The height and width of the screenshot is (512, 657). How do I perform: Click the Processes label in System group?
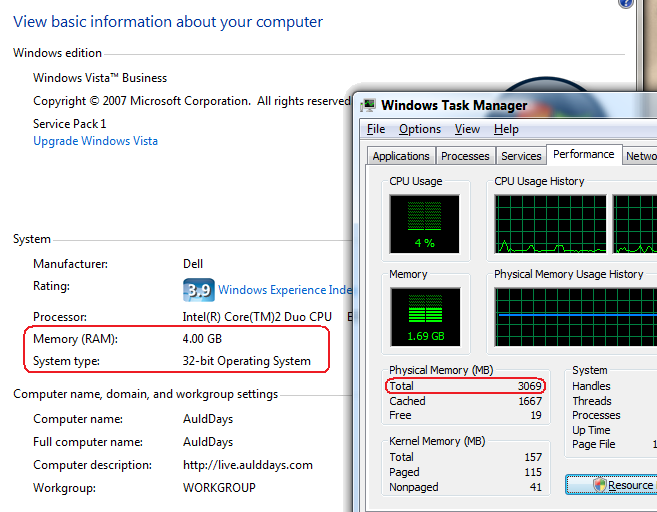click(596, 415)
